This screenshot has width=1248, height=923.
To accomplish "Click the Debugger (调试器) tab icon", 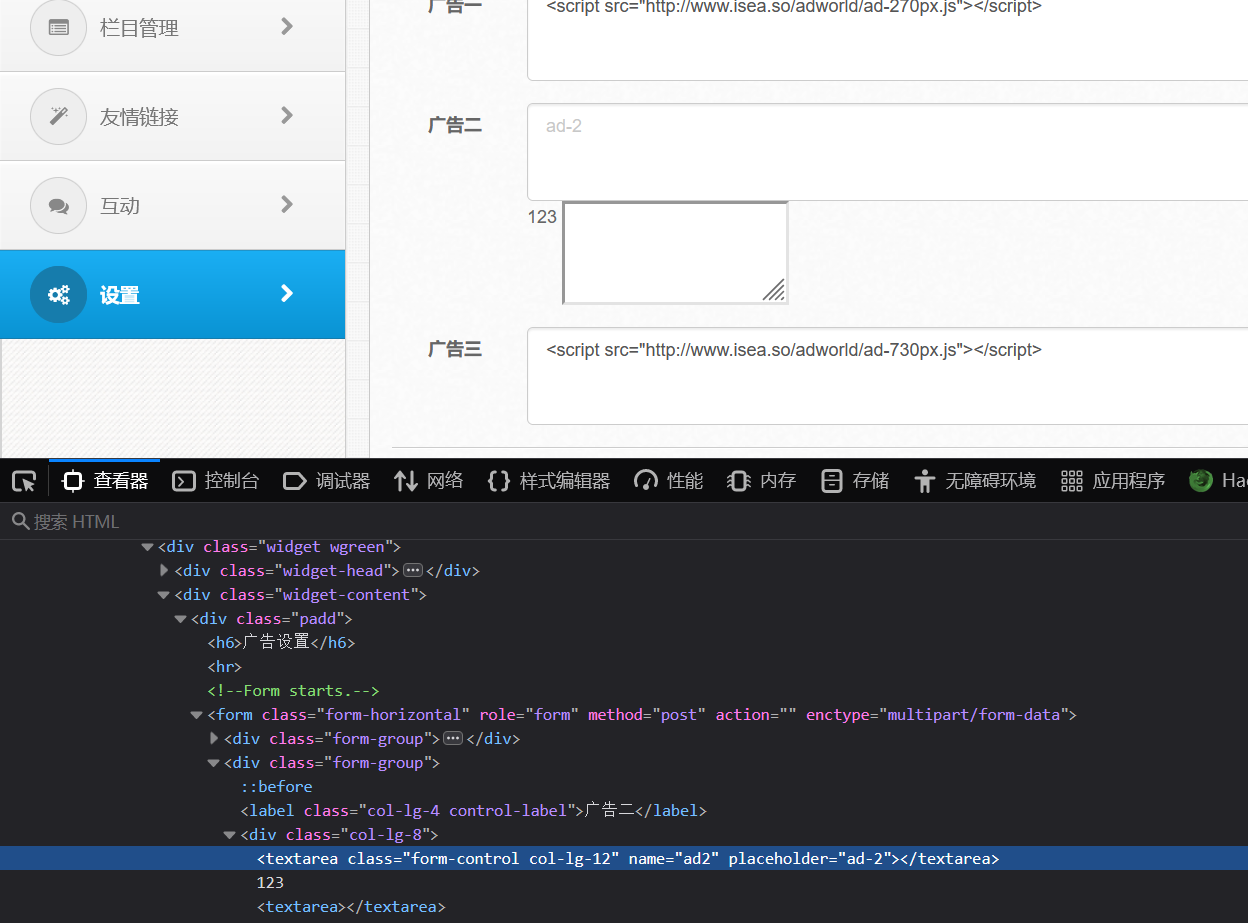I will 295,481.
